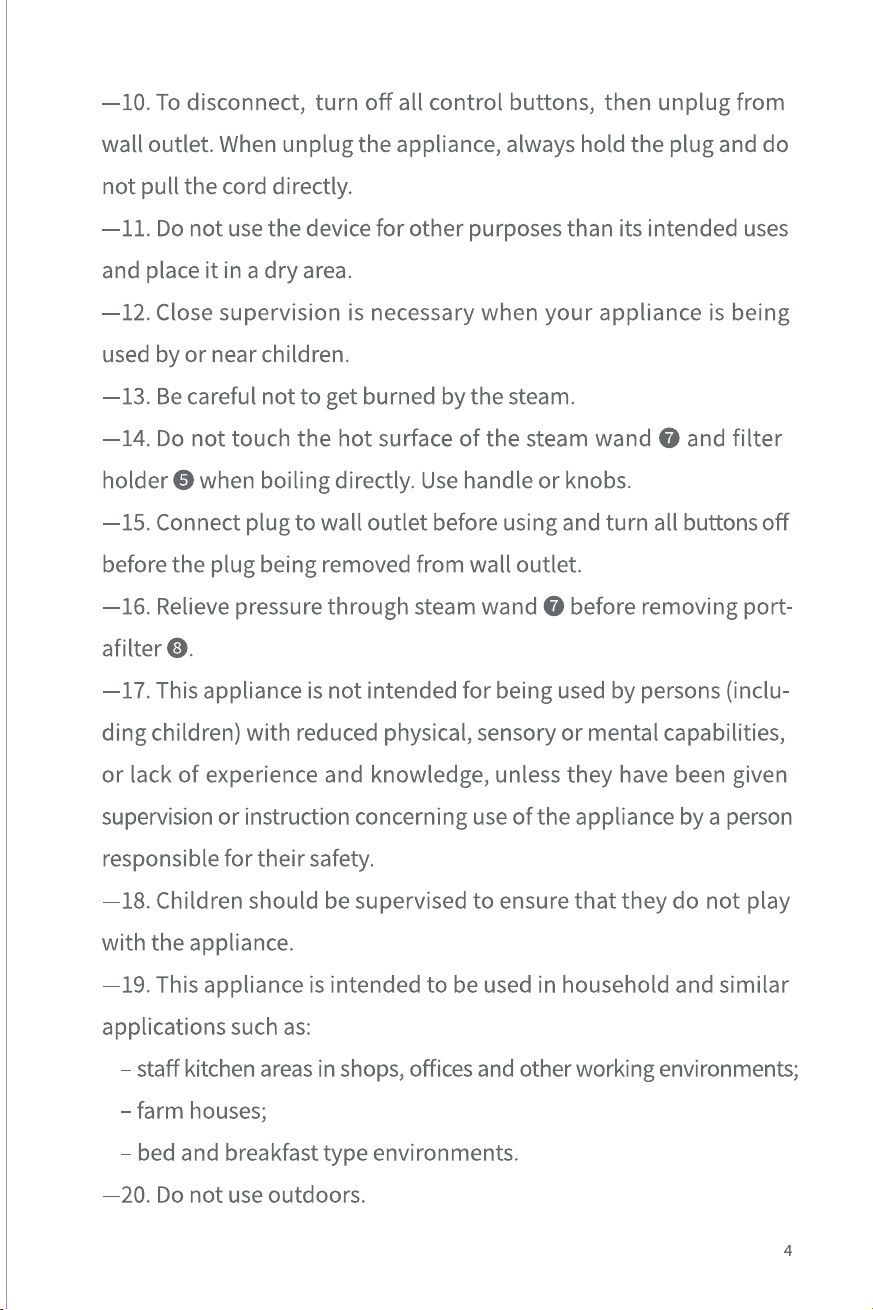Click the circled 8 after 'afilter'
Screen dimensions: 873x1310
(x=177, y=649)
